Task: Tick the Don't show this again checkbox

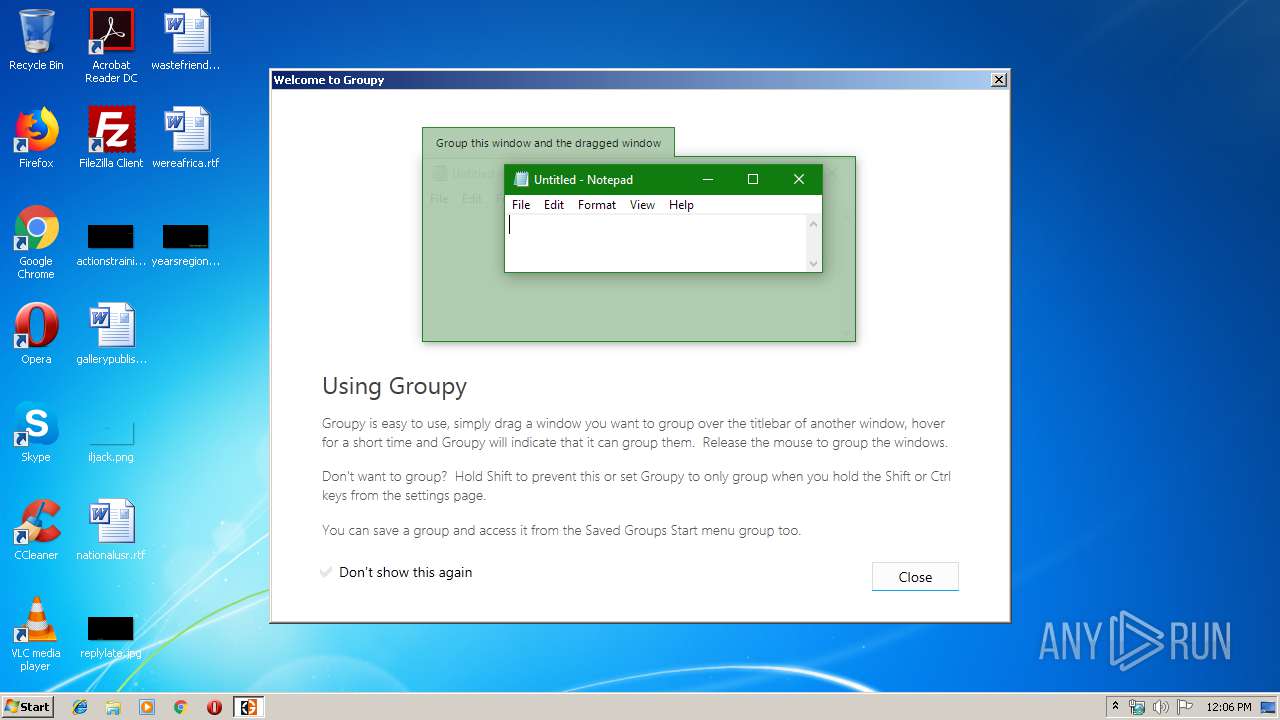Action: click(x=326, y=572)
